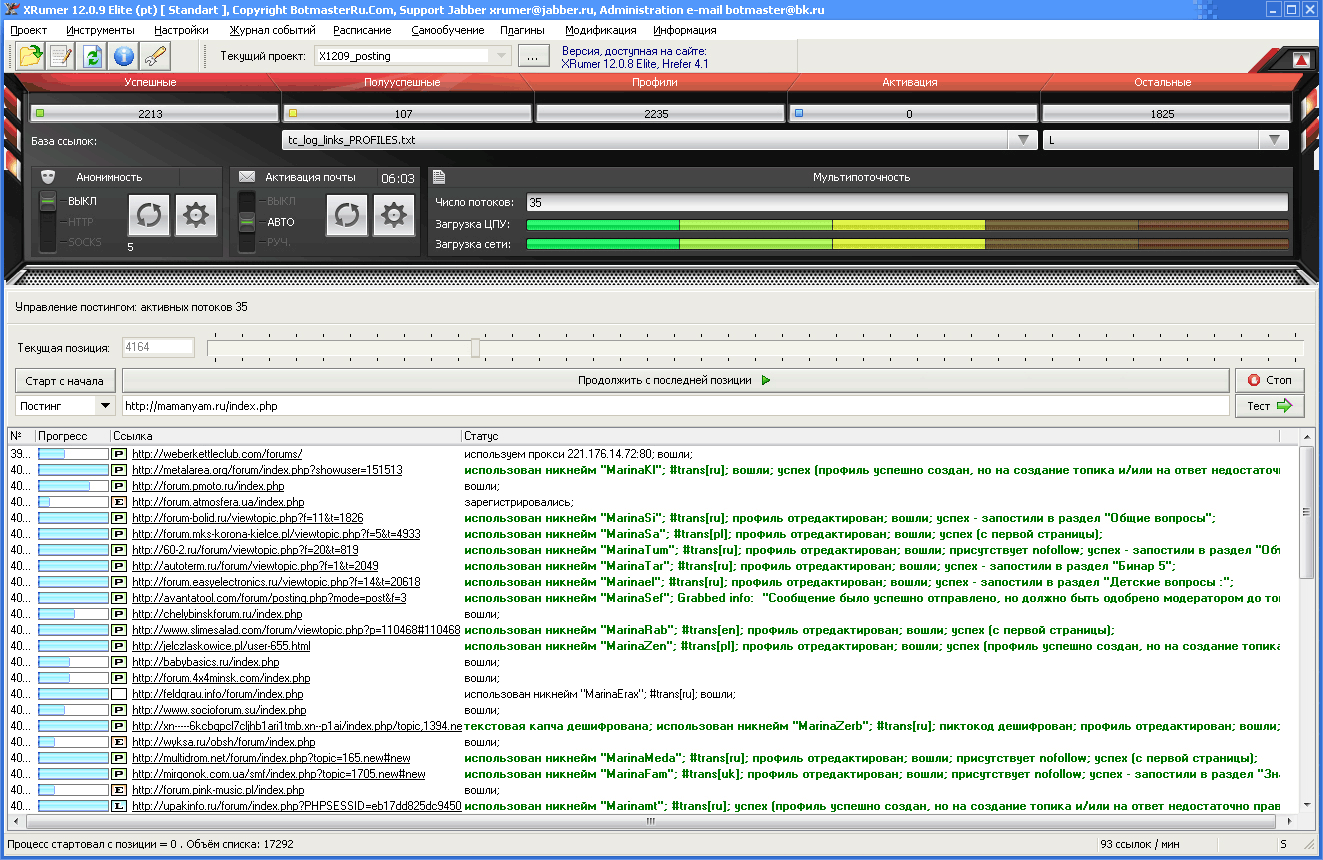Open the Полууспешные 107 counter
Viewport: 1323px width, 860px height.
[x=407, y=114]
